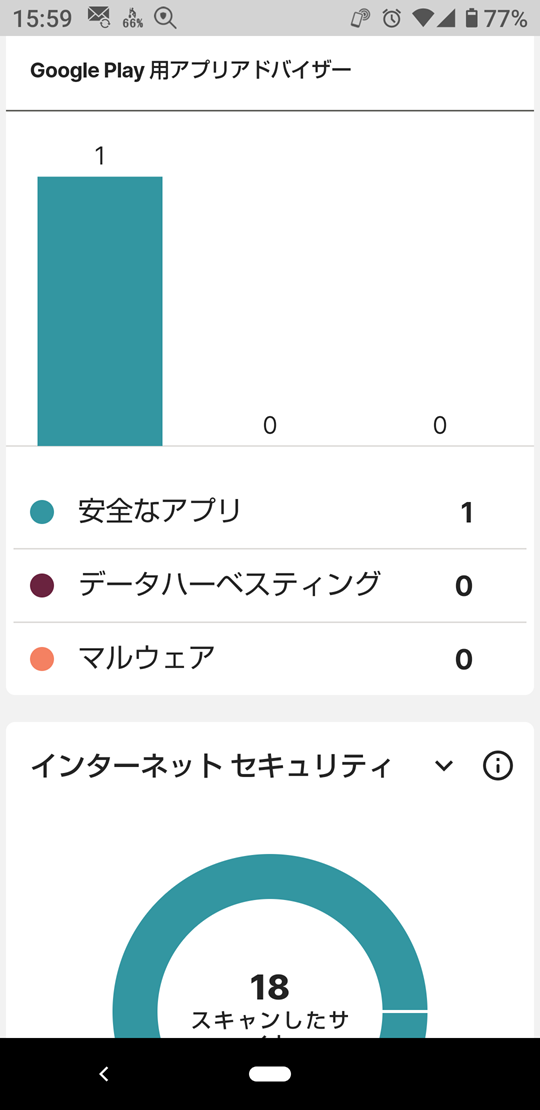This screenshot has height=1110, width=540.
Task: Tap the magnifier notification icon
Action: tap(165, 18)
